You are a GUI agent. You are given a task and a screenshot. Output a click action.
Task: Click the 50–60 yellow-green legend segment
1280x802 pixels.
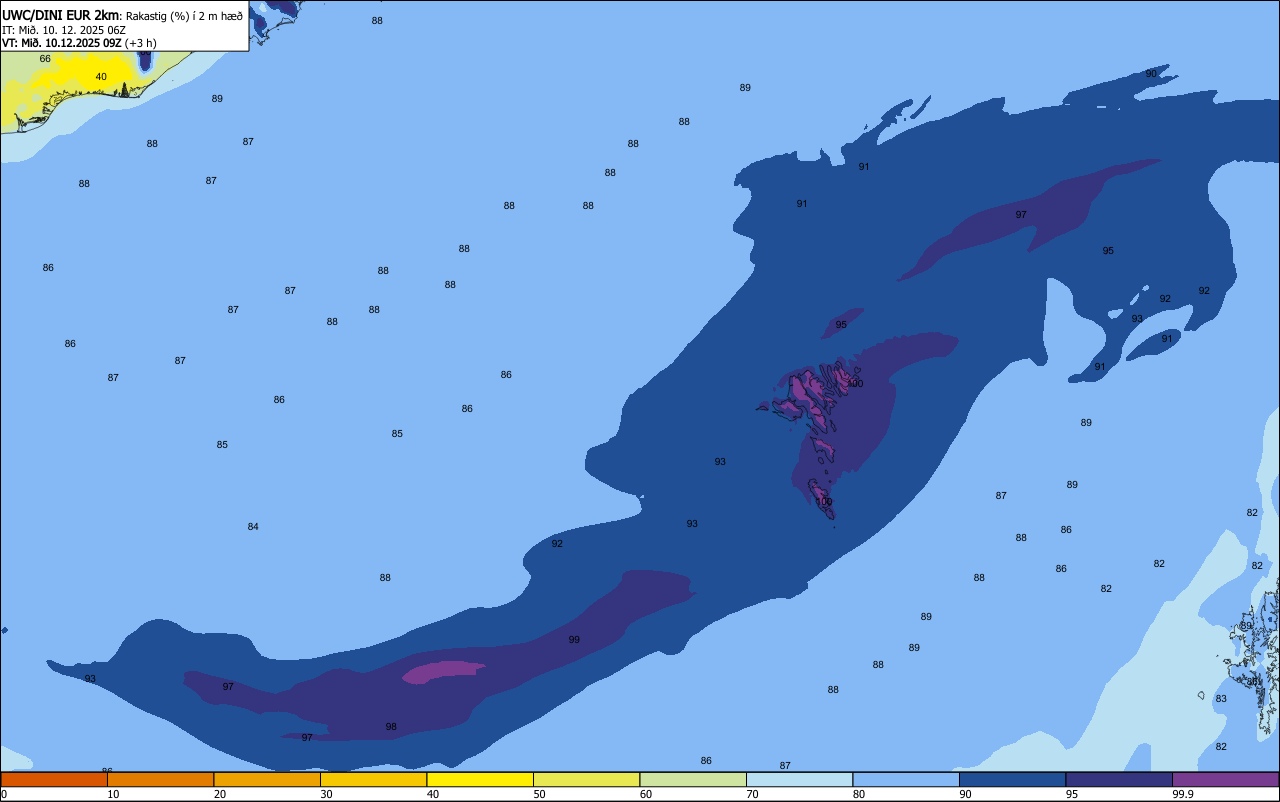(x=586, y=779)
